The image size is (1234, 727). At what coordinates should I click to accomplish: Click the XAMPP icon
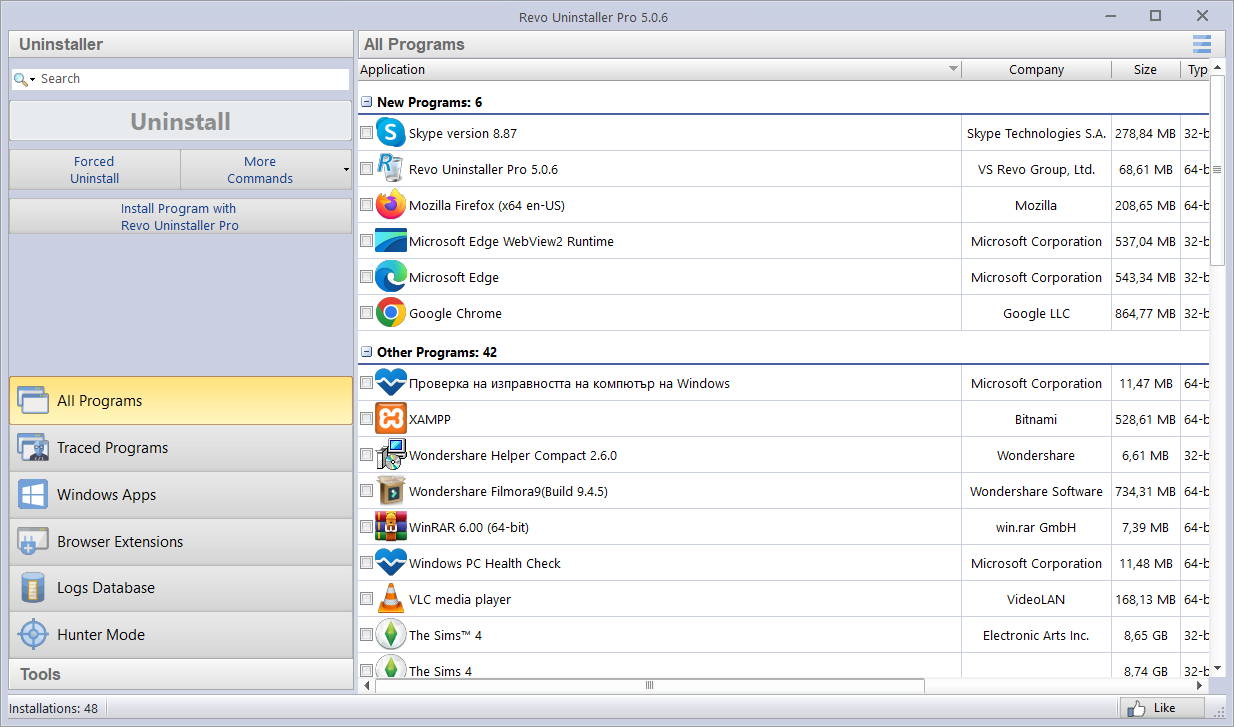pyautogui.click(x=390, y=419)
